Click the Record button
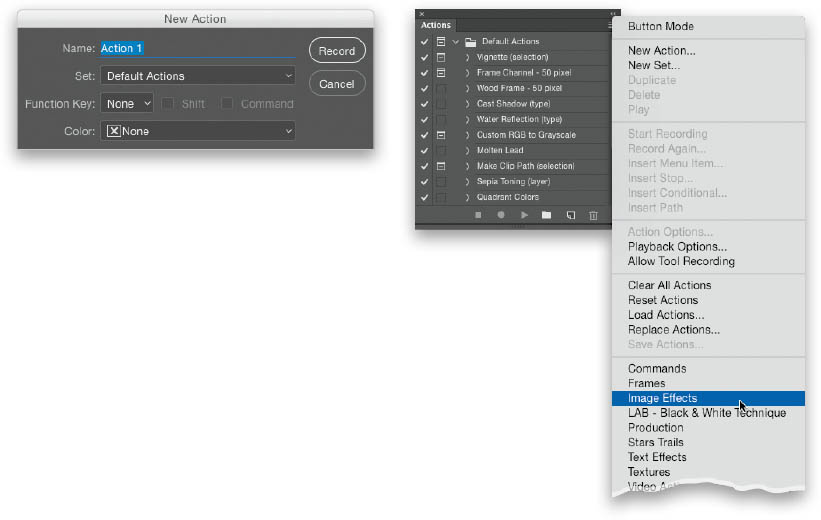The height and width of the screenshot is (520, 821). [337, 51]
